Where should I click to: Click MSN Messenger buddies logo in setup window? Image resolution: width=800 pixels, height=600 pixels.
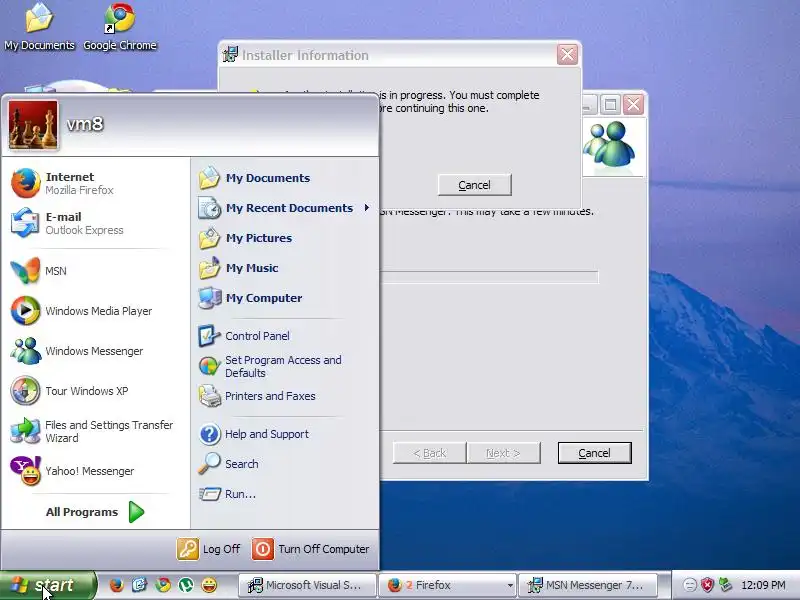pos(610,145)
